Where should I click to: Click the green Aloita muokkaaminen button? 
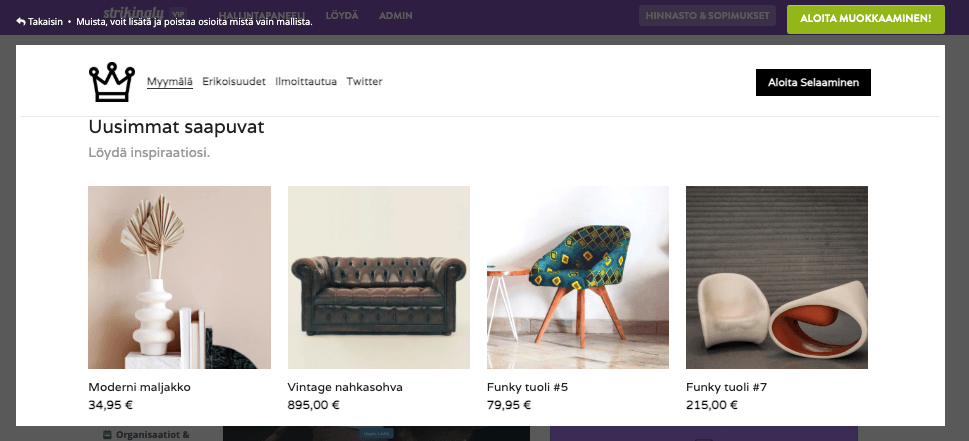pos(866,18)
